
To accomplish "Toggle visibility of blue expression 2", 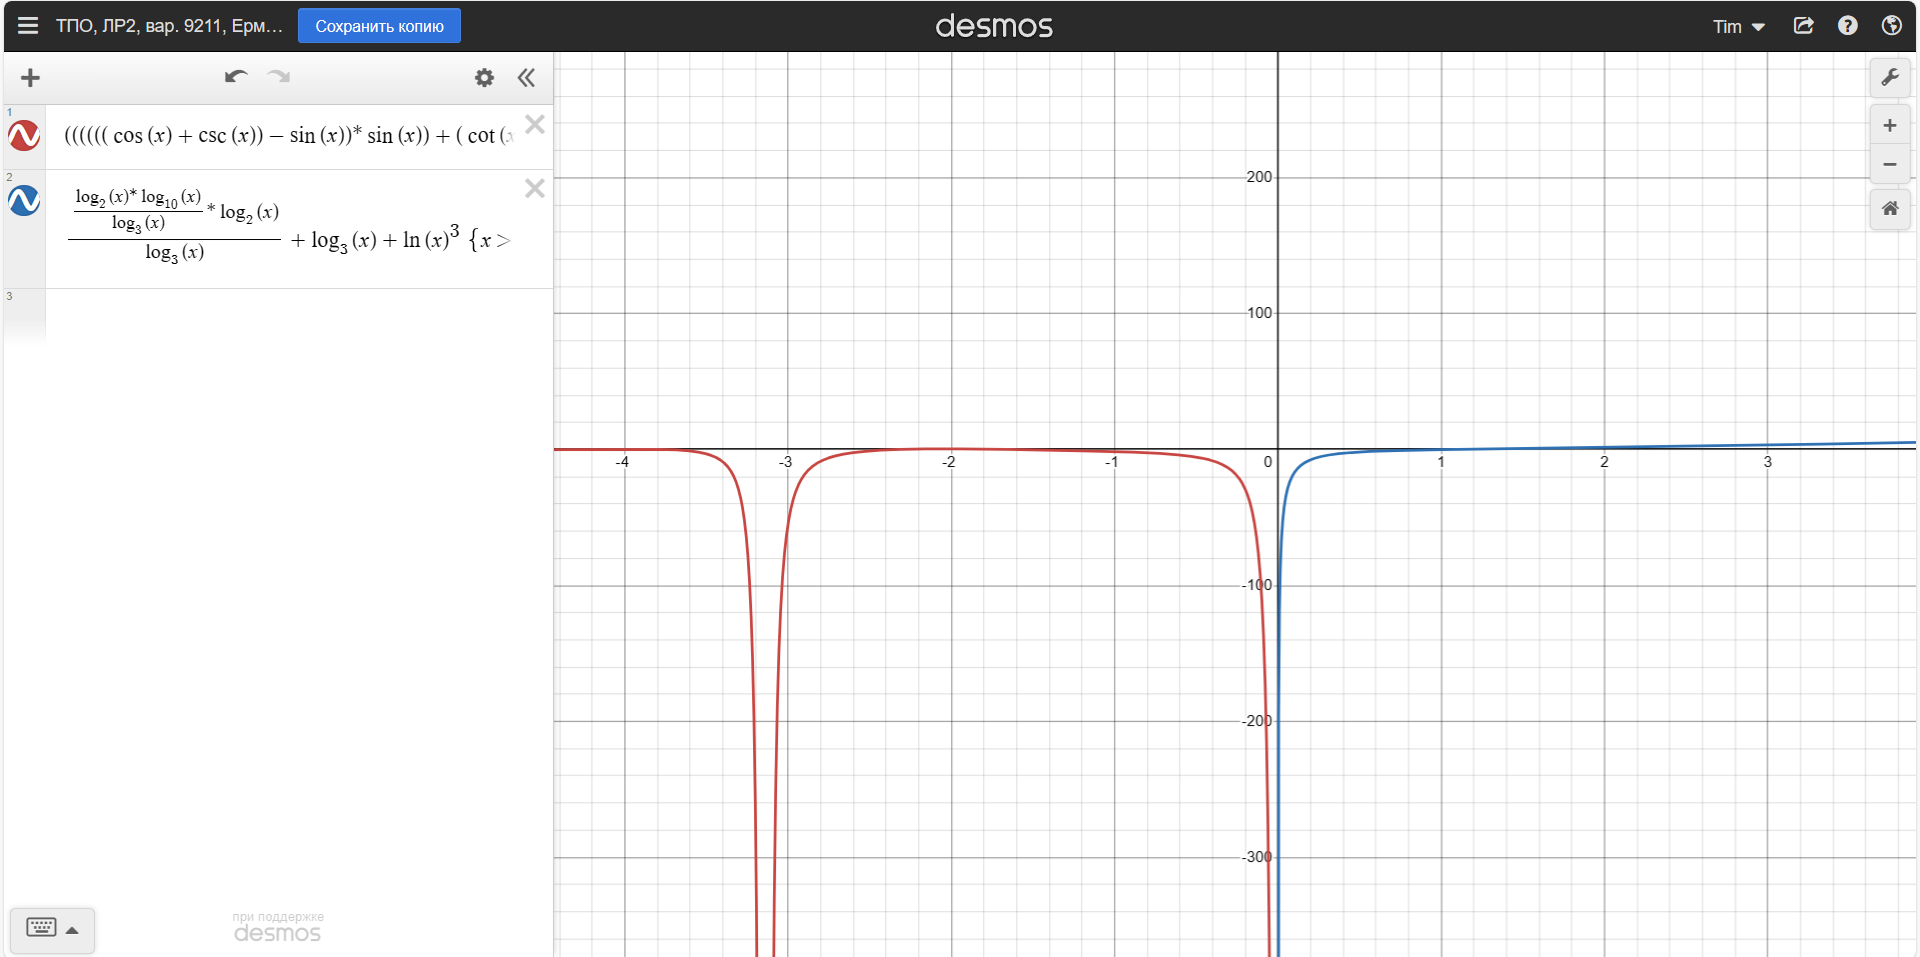I will tap(24, 201).
